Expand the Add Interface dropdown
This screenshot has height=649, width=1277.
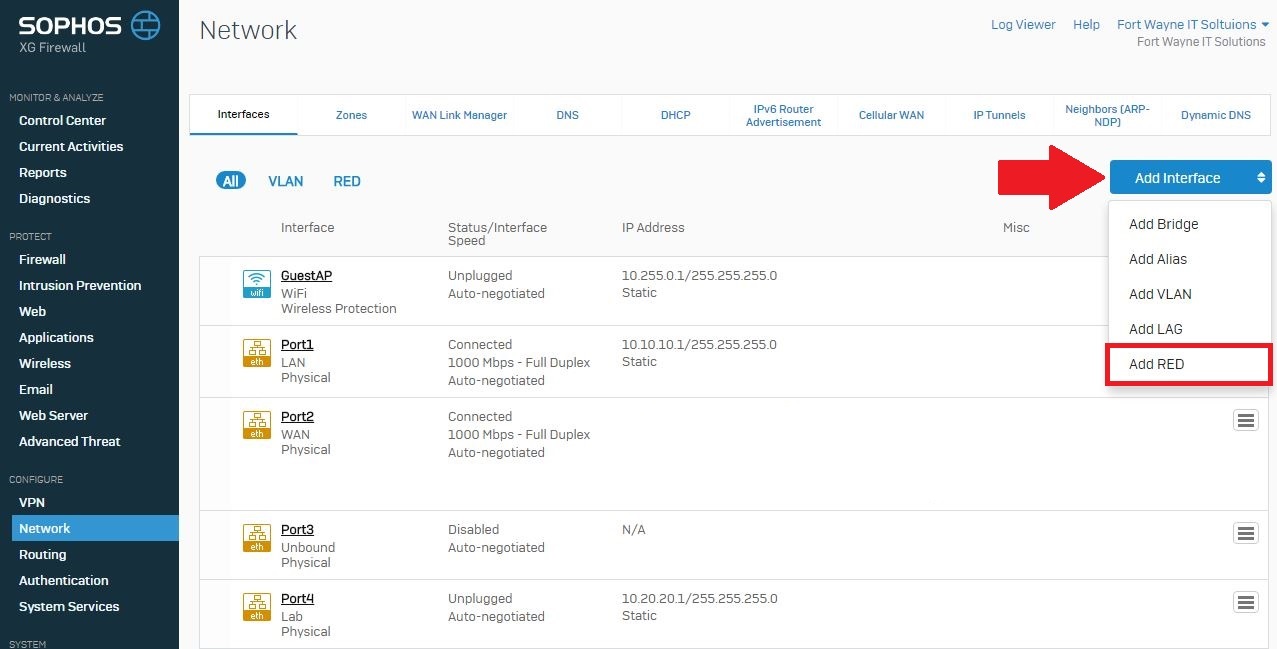pos(1190,178)
